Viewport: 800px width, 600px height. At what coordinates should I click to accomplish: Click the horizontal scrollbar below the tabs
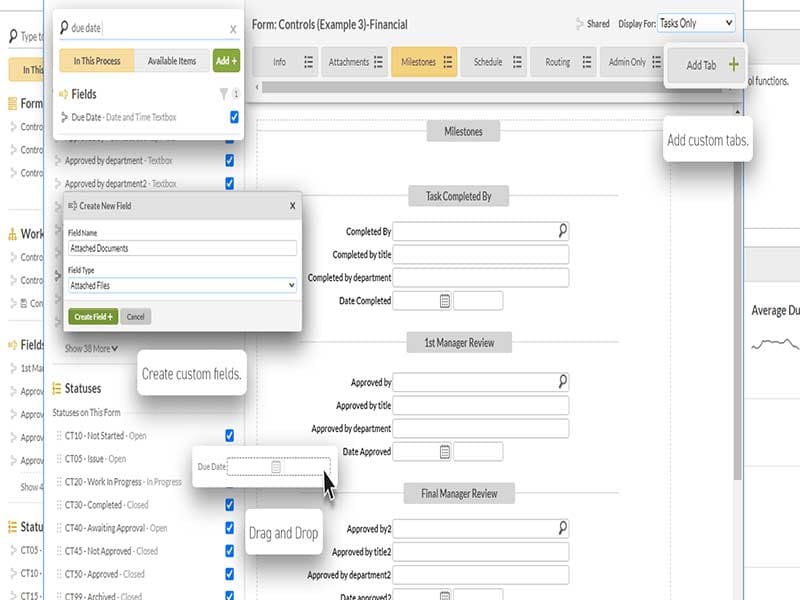(x=450, y=87)
